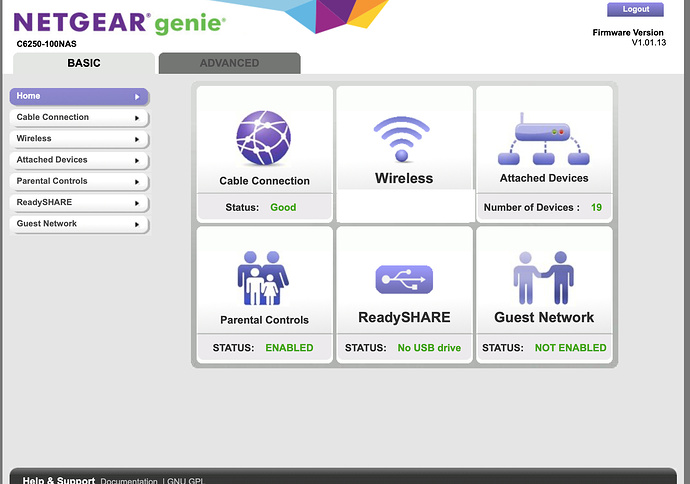Open the GNU GPL footer link
This screenshot has height=484, width=690.
[185, 481]
